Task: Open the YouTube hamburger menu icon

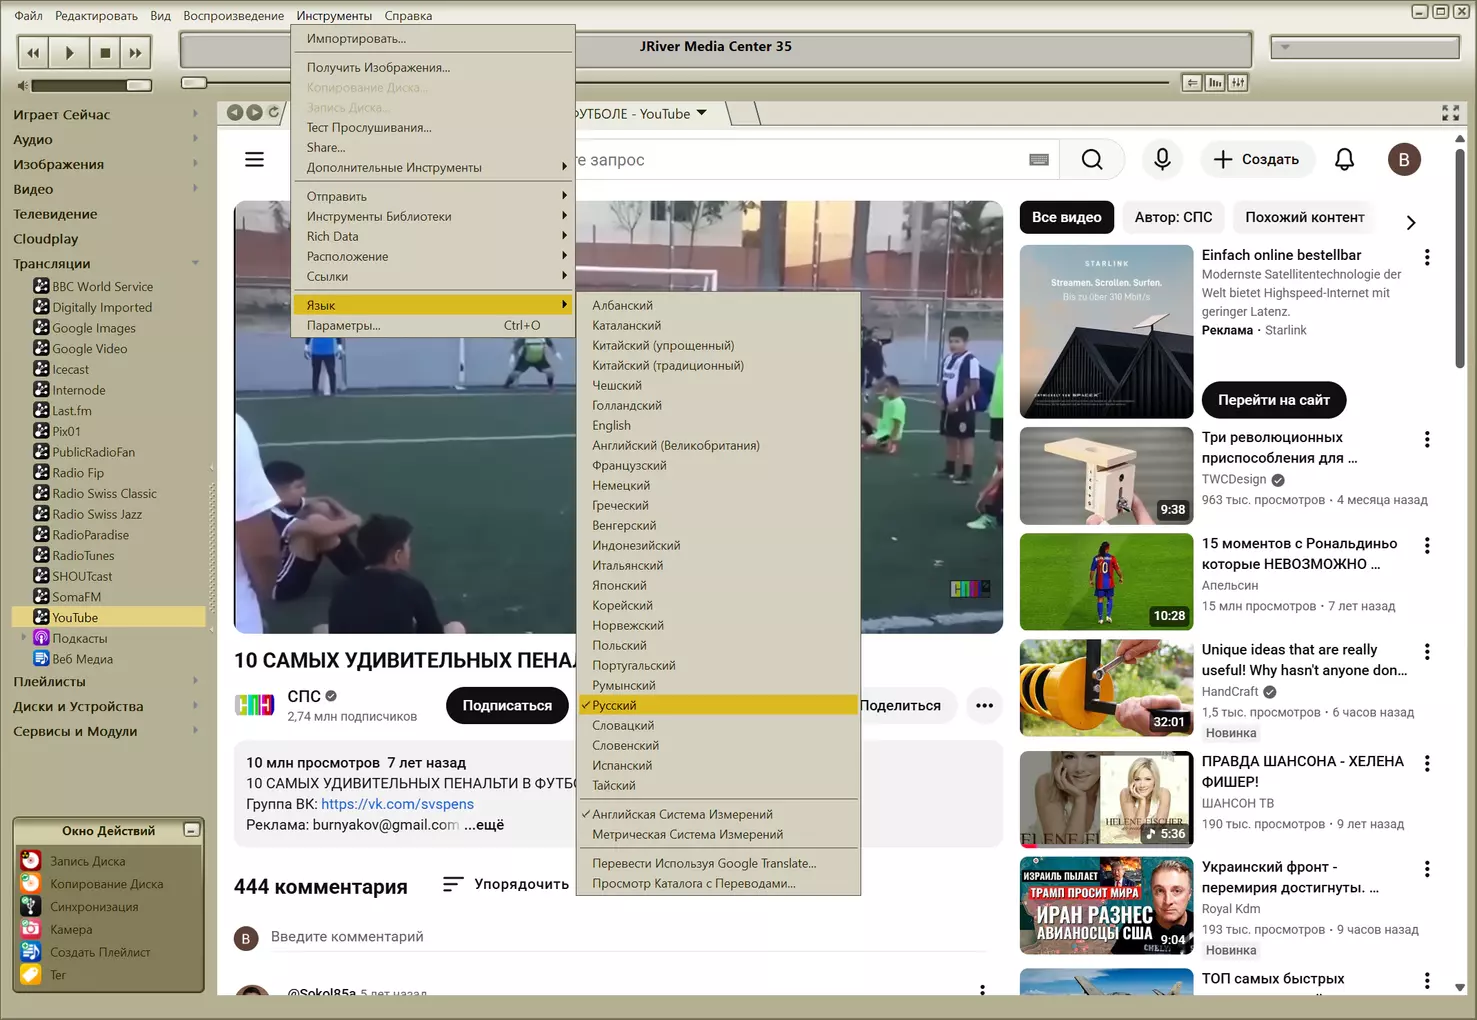Action: [x=255, y=159]
